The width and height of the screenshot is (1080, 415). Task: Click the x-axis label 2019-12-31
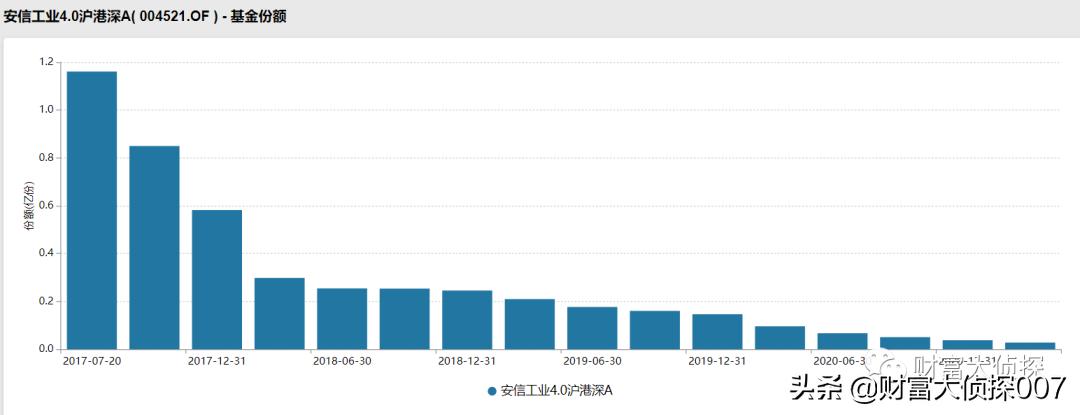pyautogui.click(x=718, y=361)
